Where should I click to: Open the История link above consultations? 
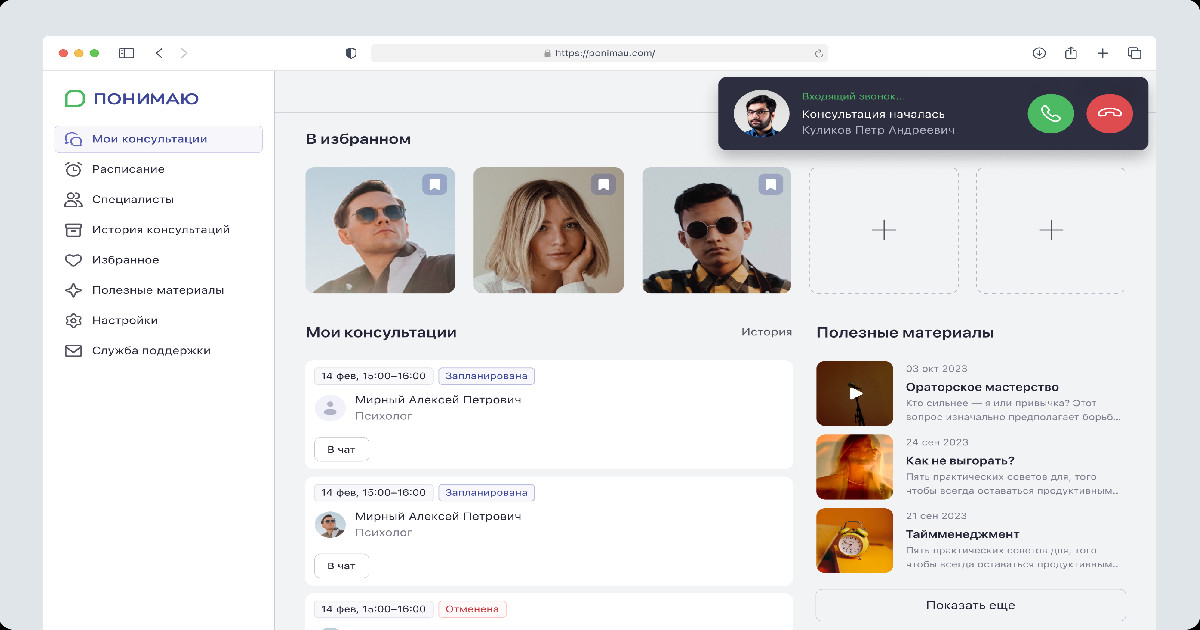(x=766, y=332)
